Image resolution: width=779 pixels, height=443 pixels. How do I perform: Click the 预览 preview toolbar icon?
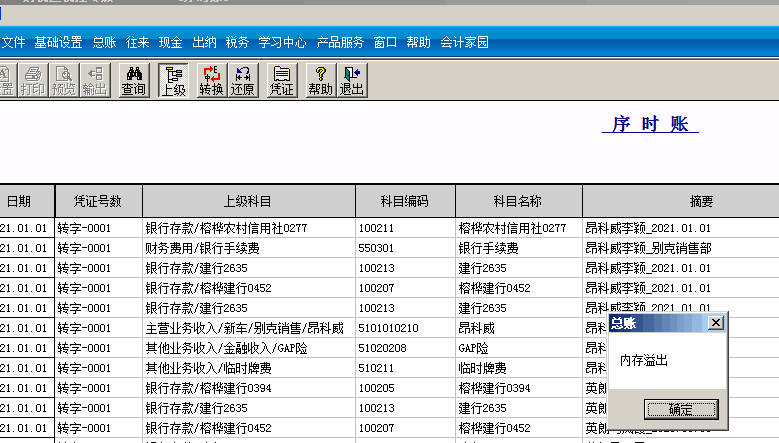coord(64,80)
